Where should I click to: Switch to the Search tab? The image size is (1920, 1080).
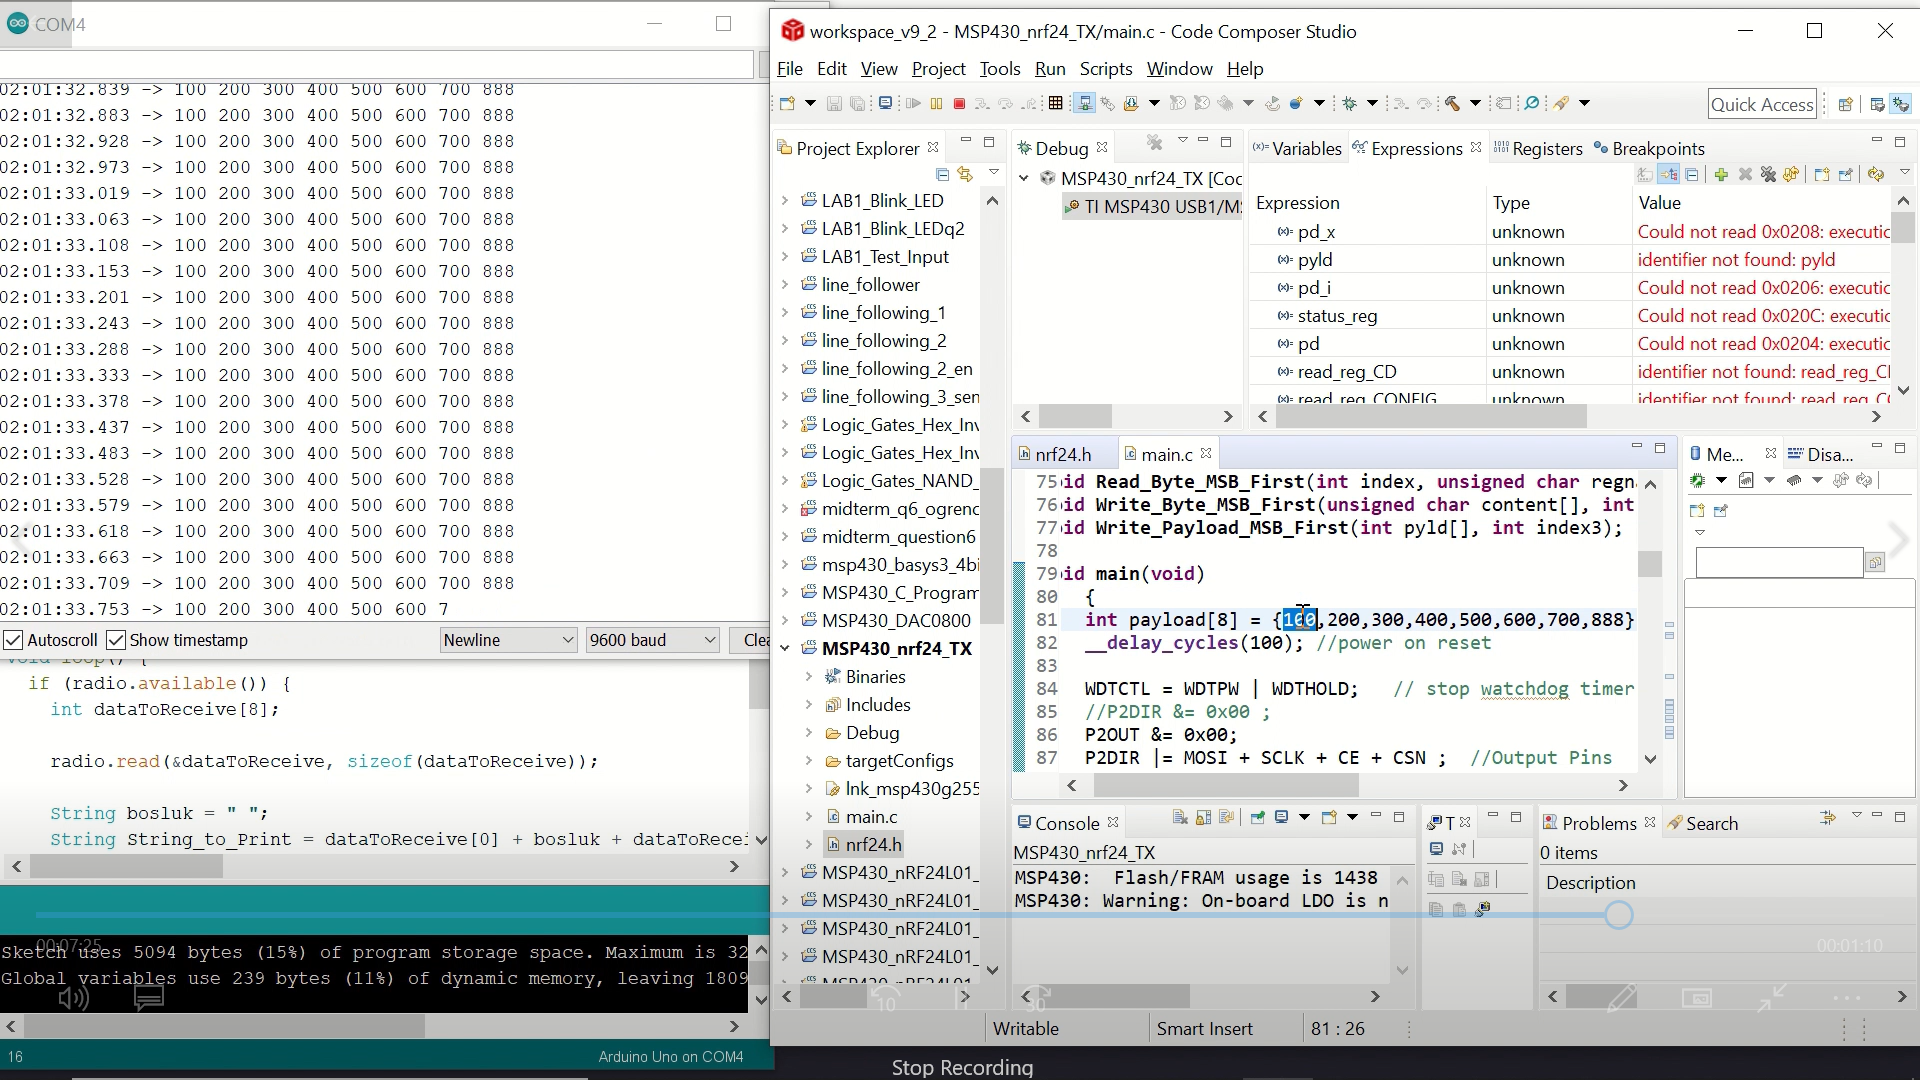coord(1702,823)
